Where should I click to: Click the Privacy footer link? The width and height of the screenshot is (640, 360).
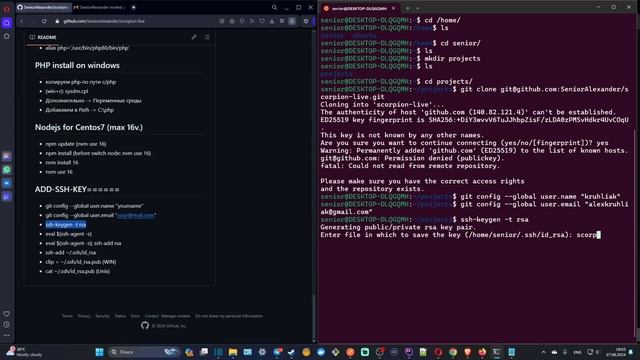(84, 316)
